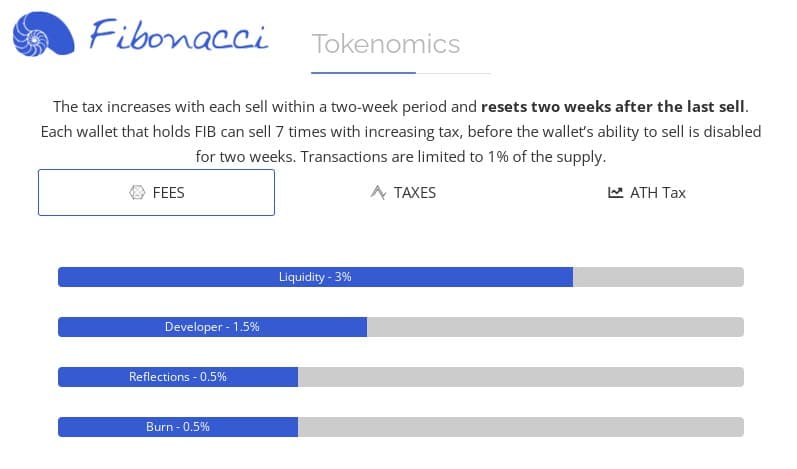Click the grey unfilled part of the Reflections bar
Viewport: 797px width, 469px height.
point(520,377)
